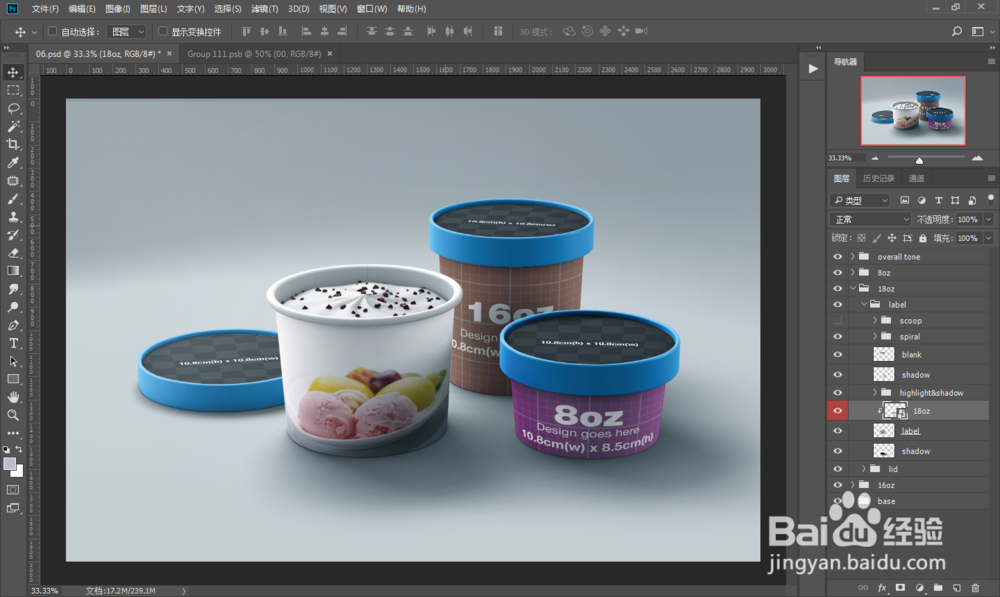Hide the spiral group

[837, 336]
